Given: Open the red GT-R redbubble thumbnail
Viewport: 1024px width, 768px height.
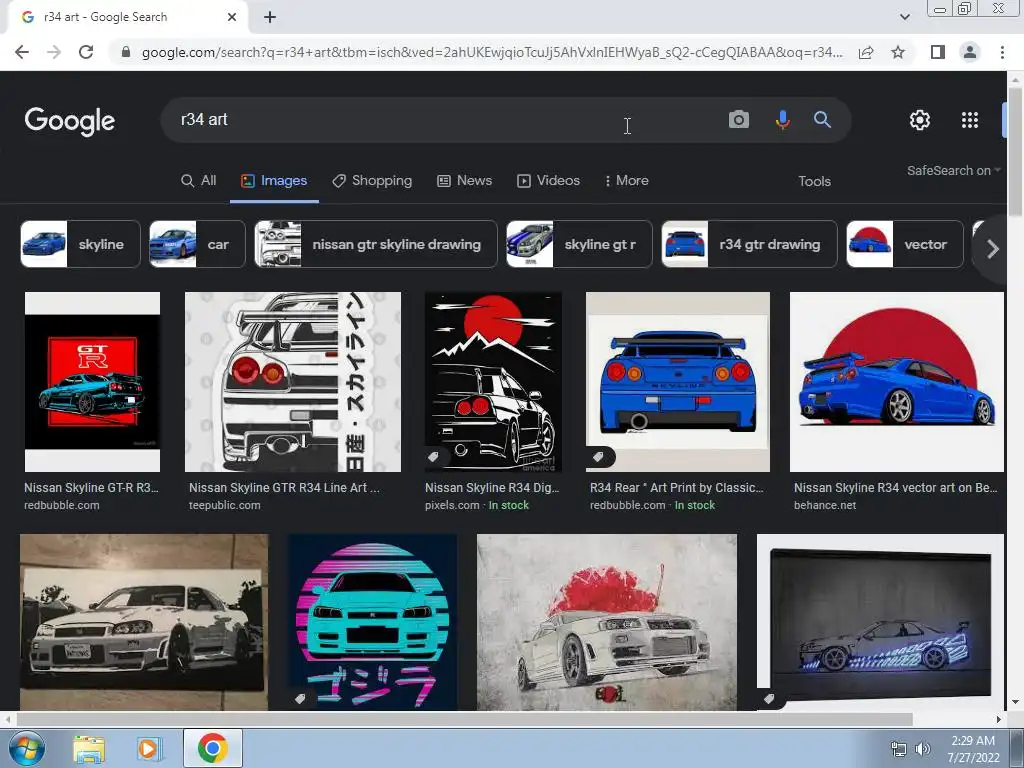Looking at the screenshot, I should pyautogui.click(x=92, y=382).
